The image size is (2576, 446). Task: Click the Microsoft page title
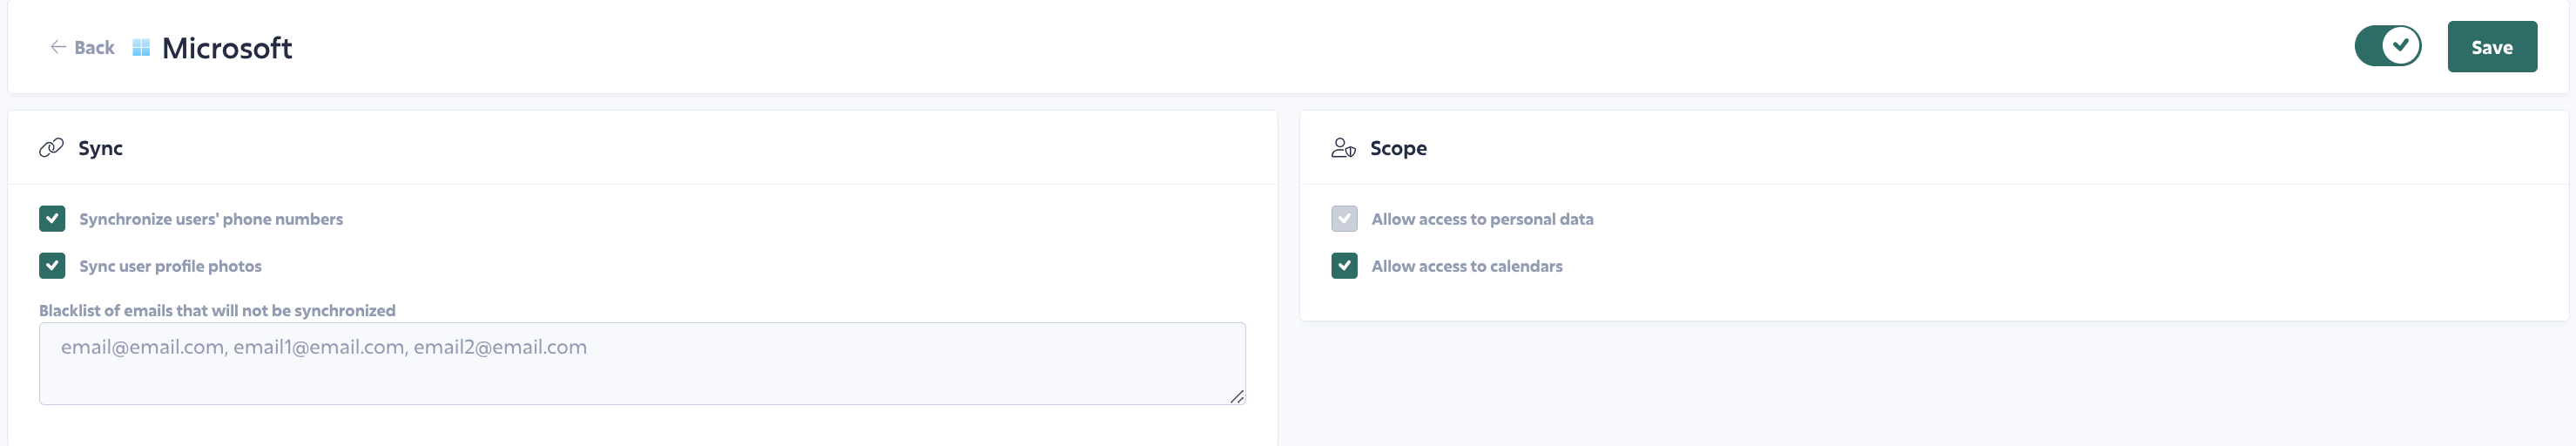point(227,48)
